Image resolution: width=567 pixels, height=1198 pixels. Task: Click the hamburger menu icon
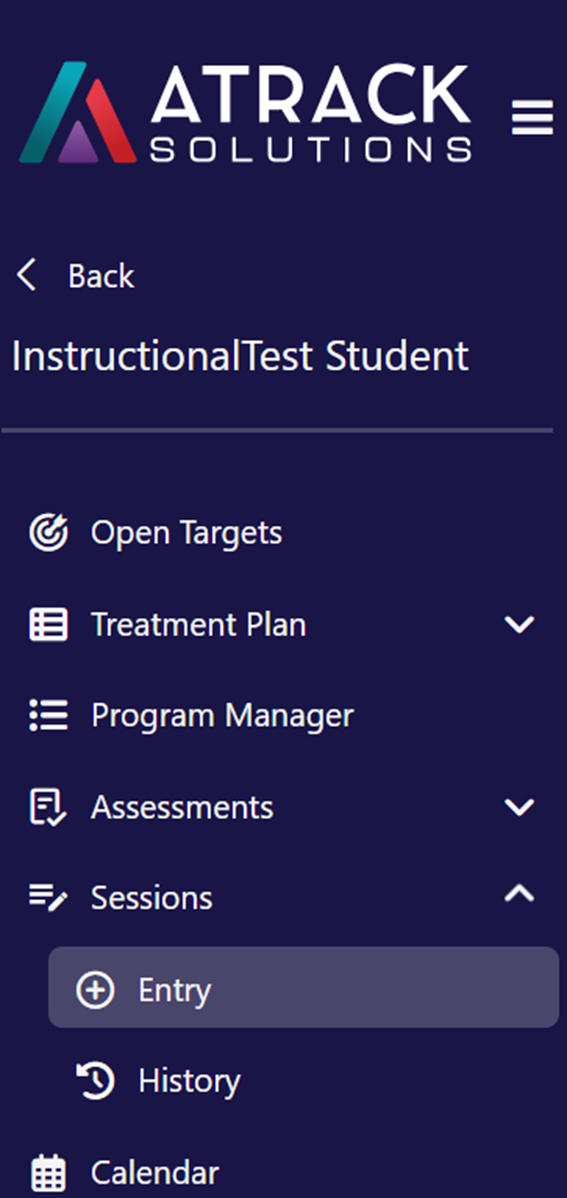point(532,118)
